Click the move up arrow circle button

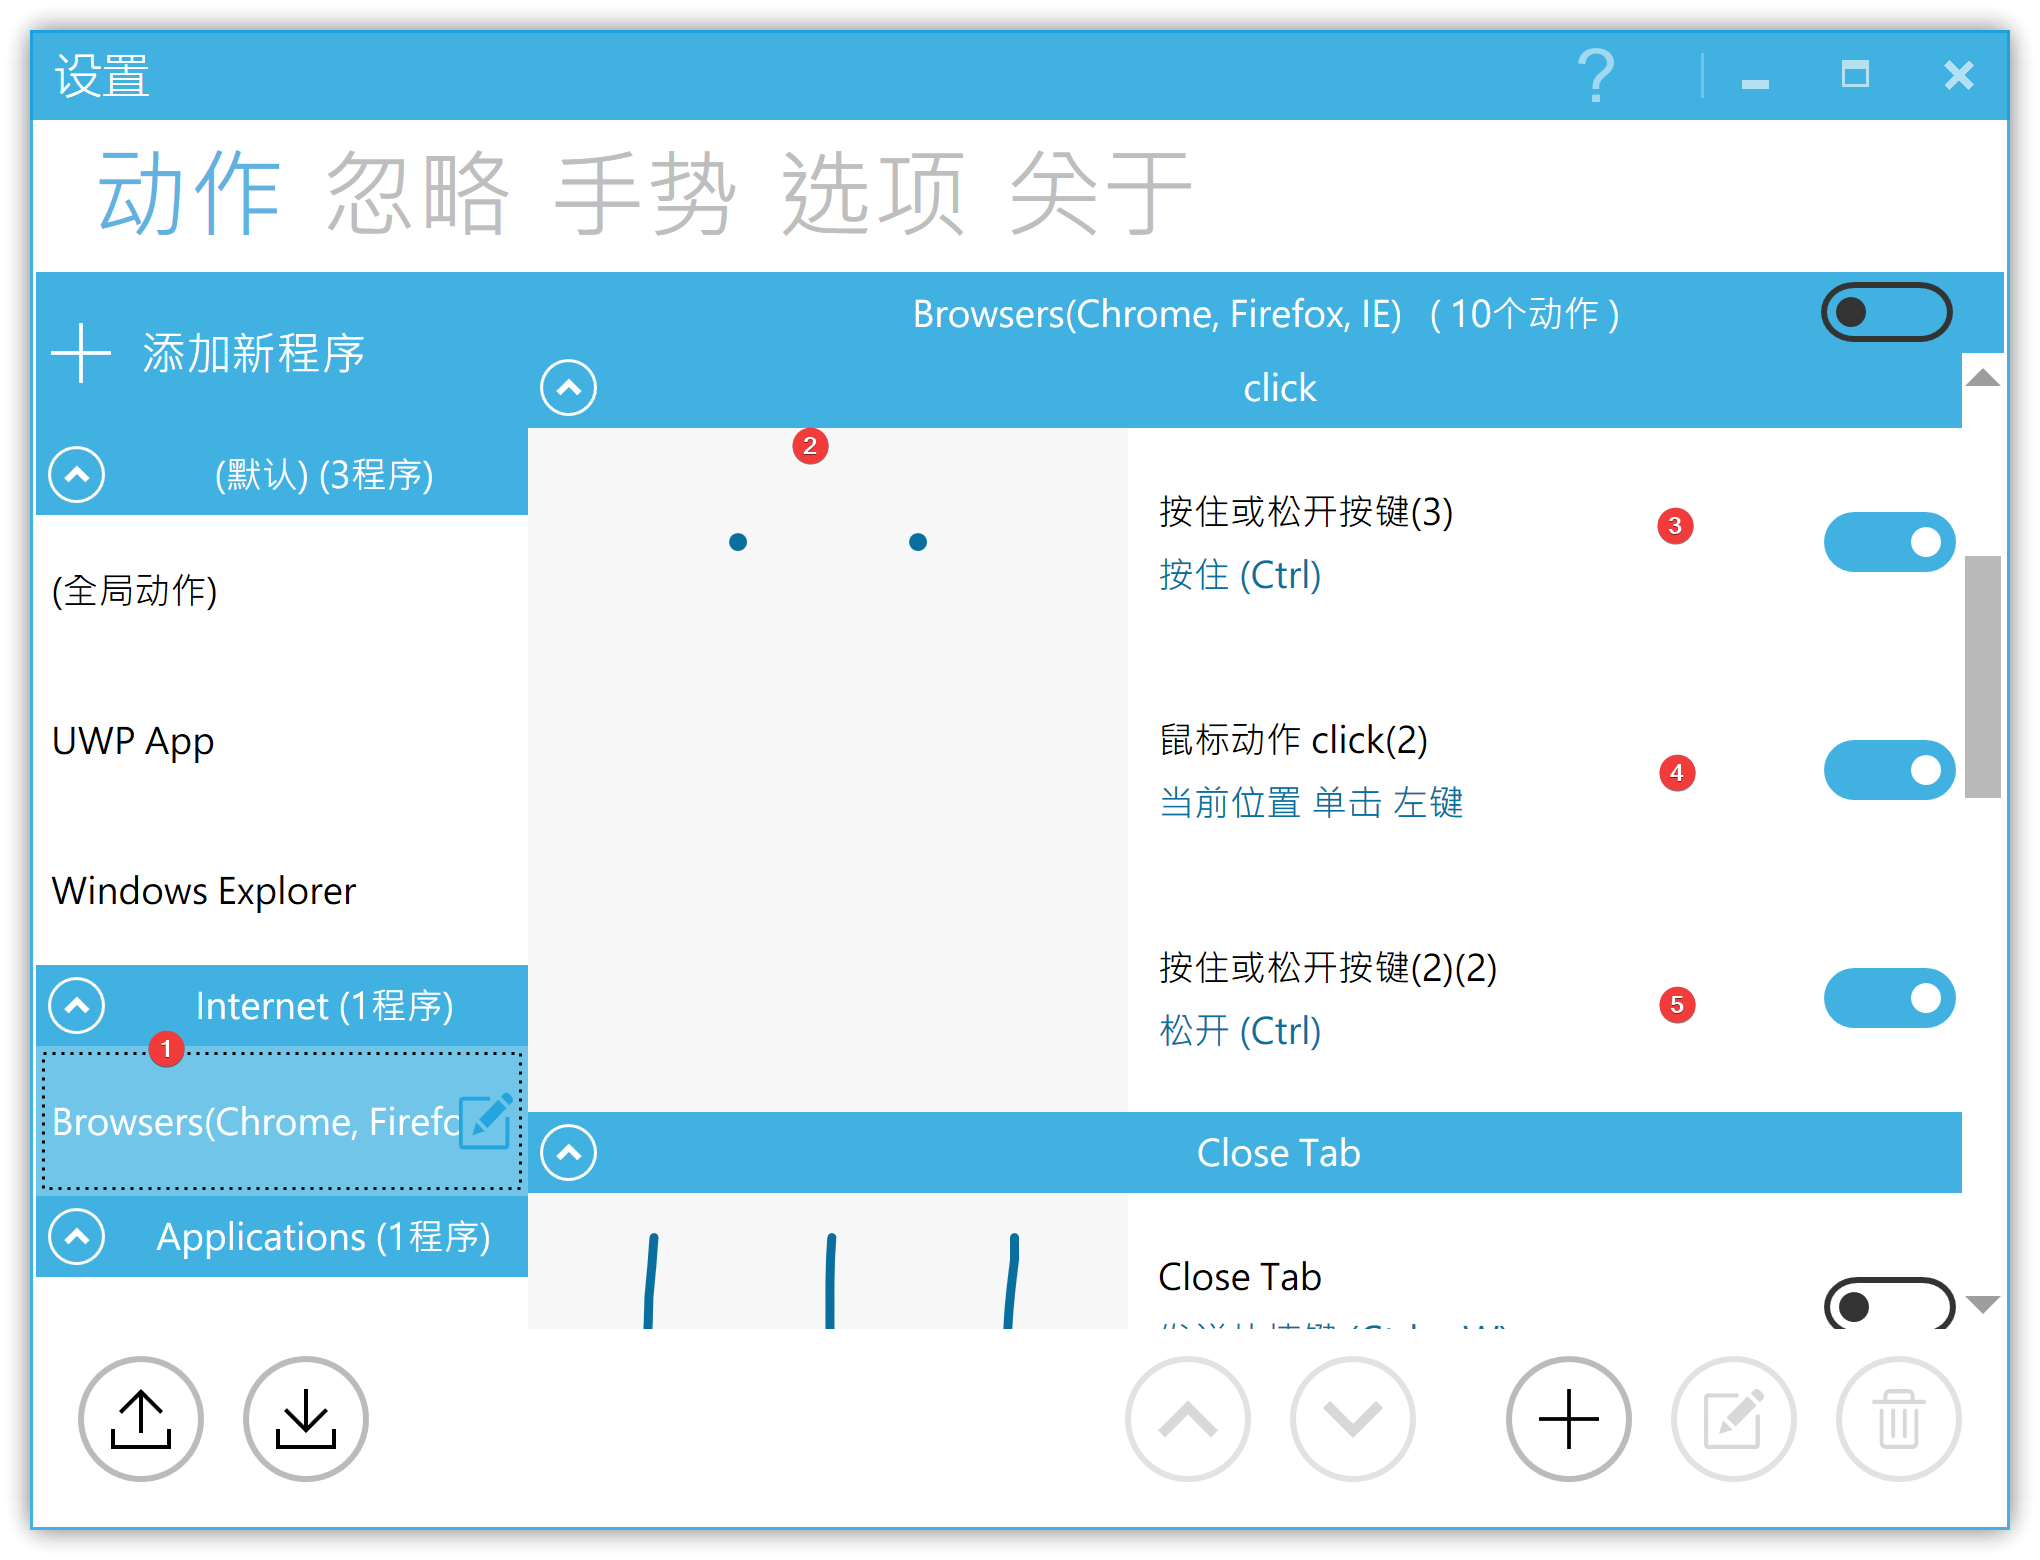1188,1418
